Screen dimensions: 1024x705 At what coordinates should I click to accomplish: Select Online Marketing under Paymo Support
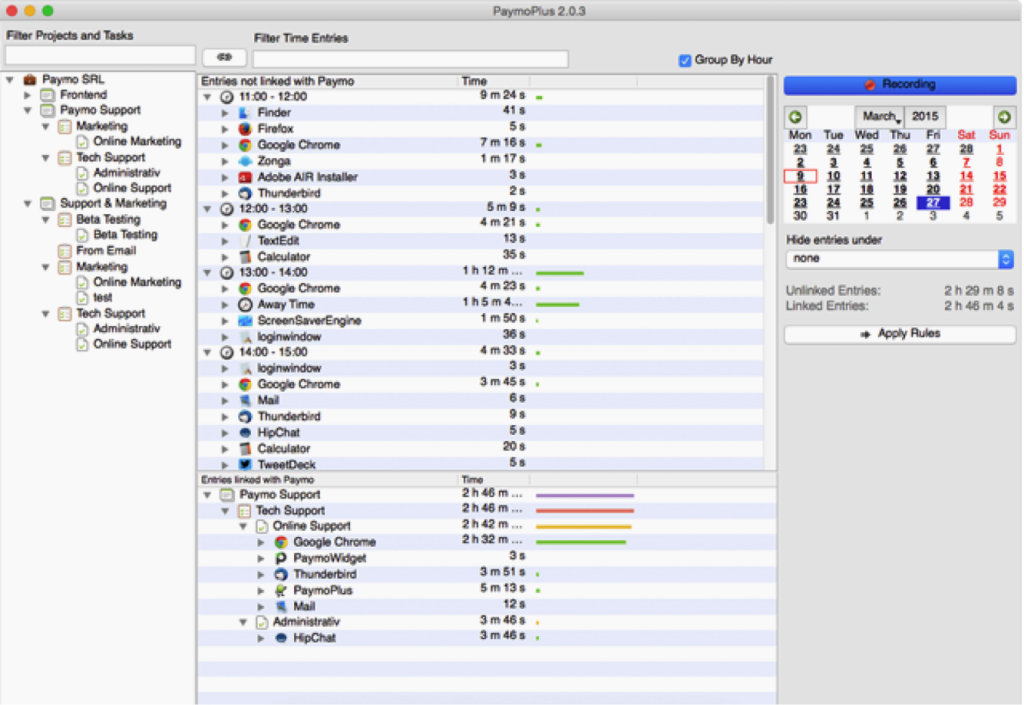pos(136,142)
